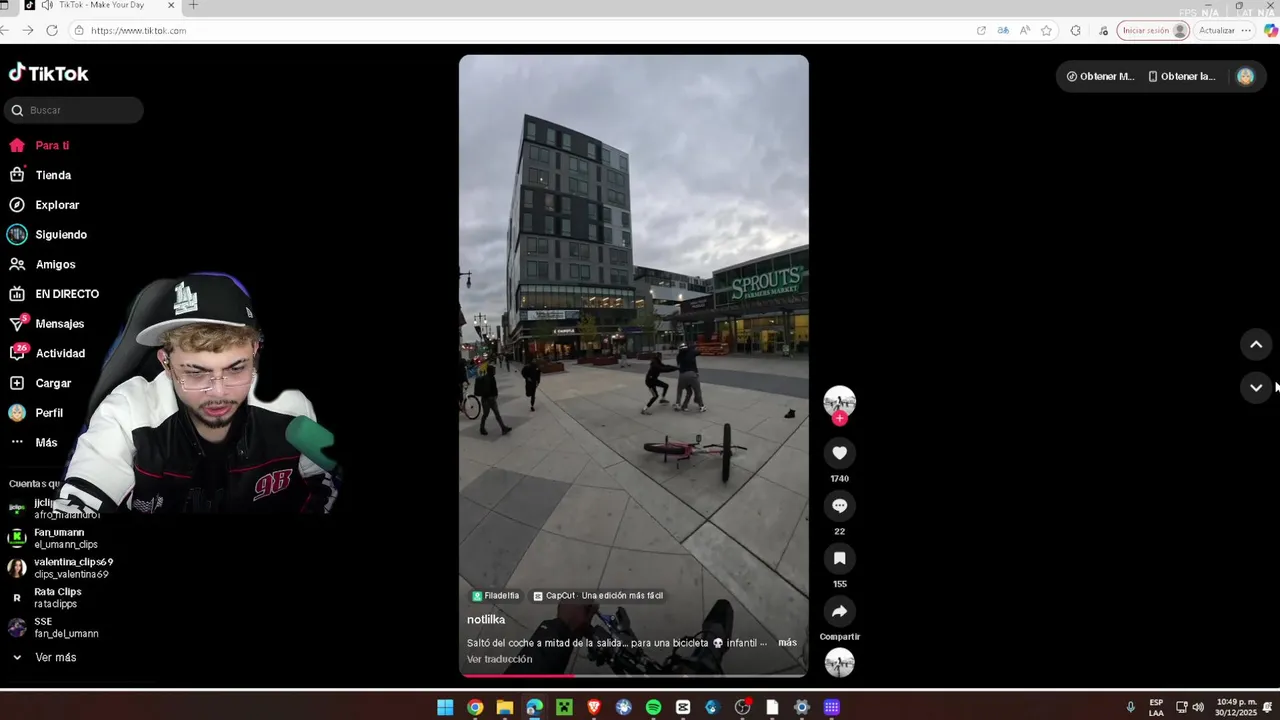
Task: Click the TikTok logo
Action: (49, 73)
